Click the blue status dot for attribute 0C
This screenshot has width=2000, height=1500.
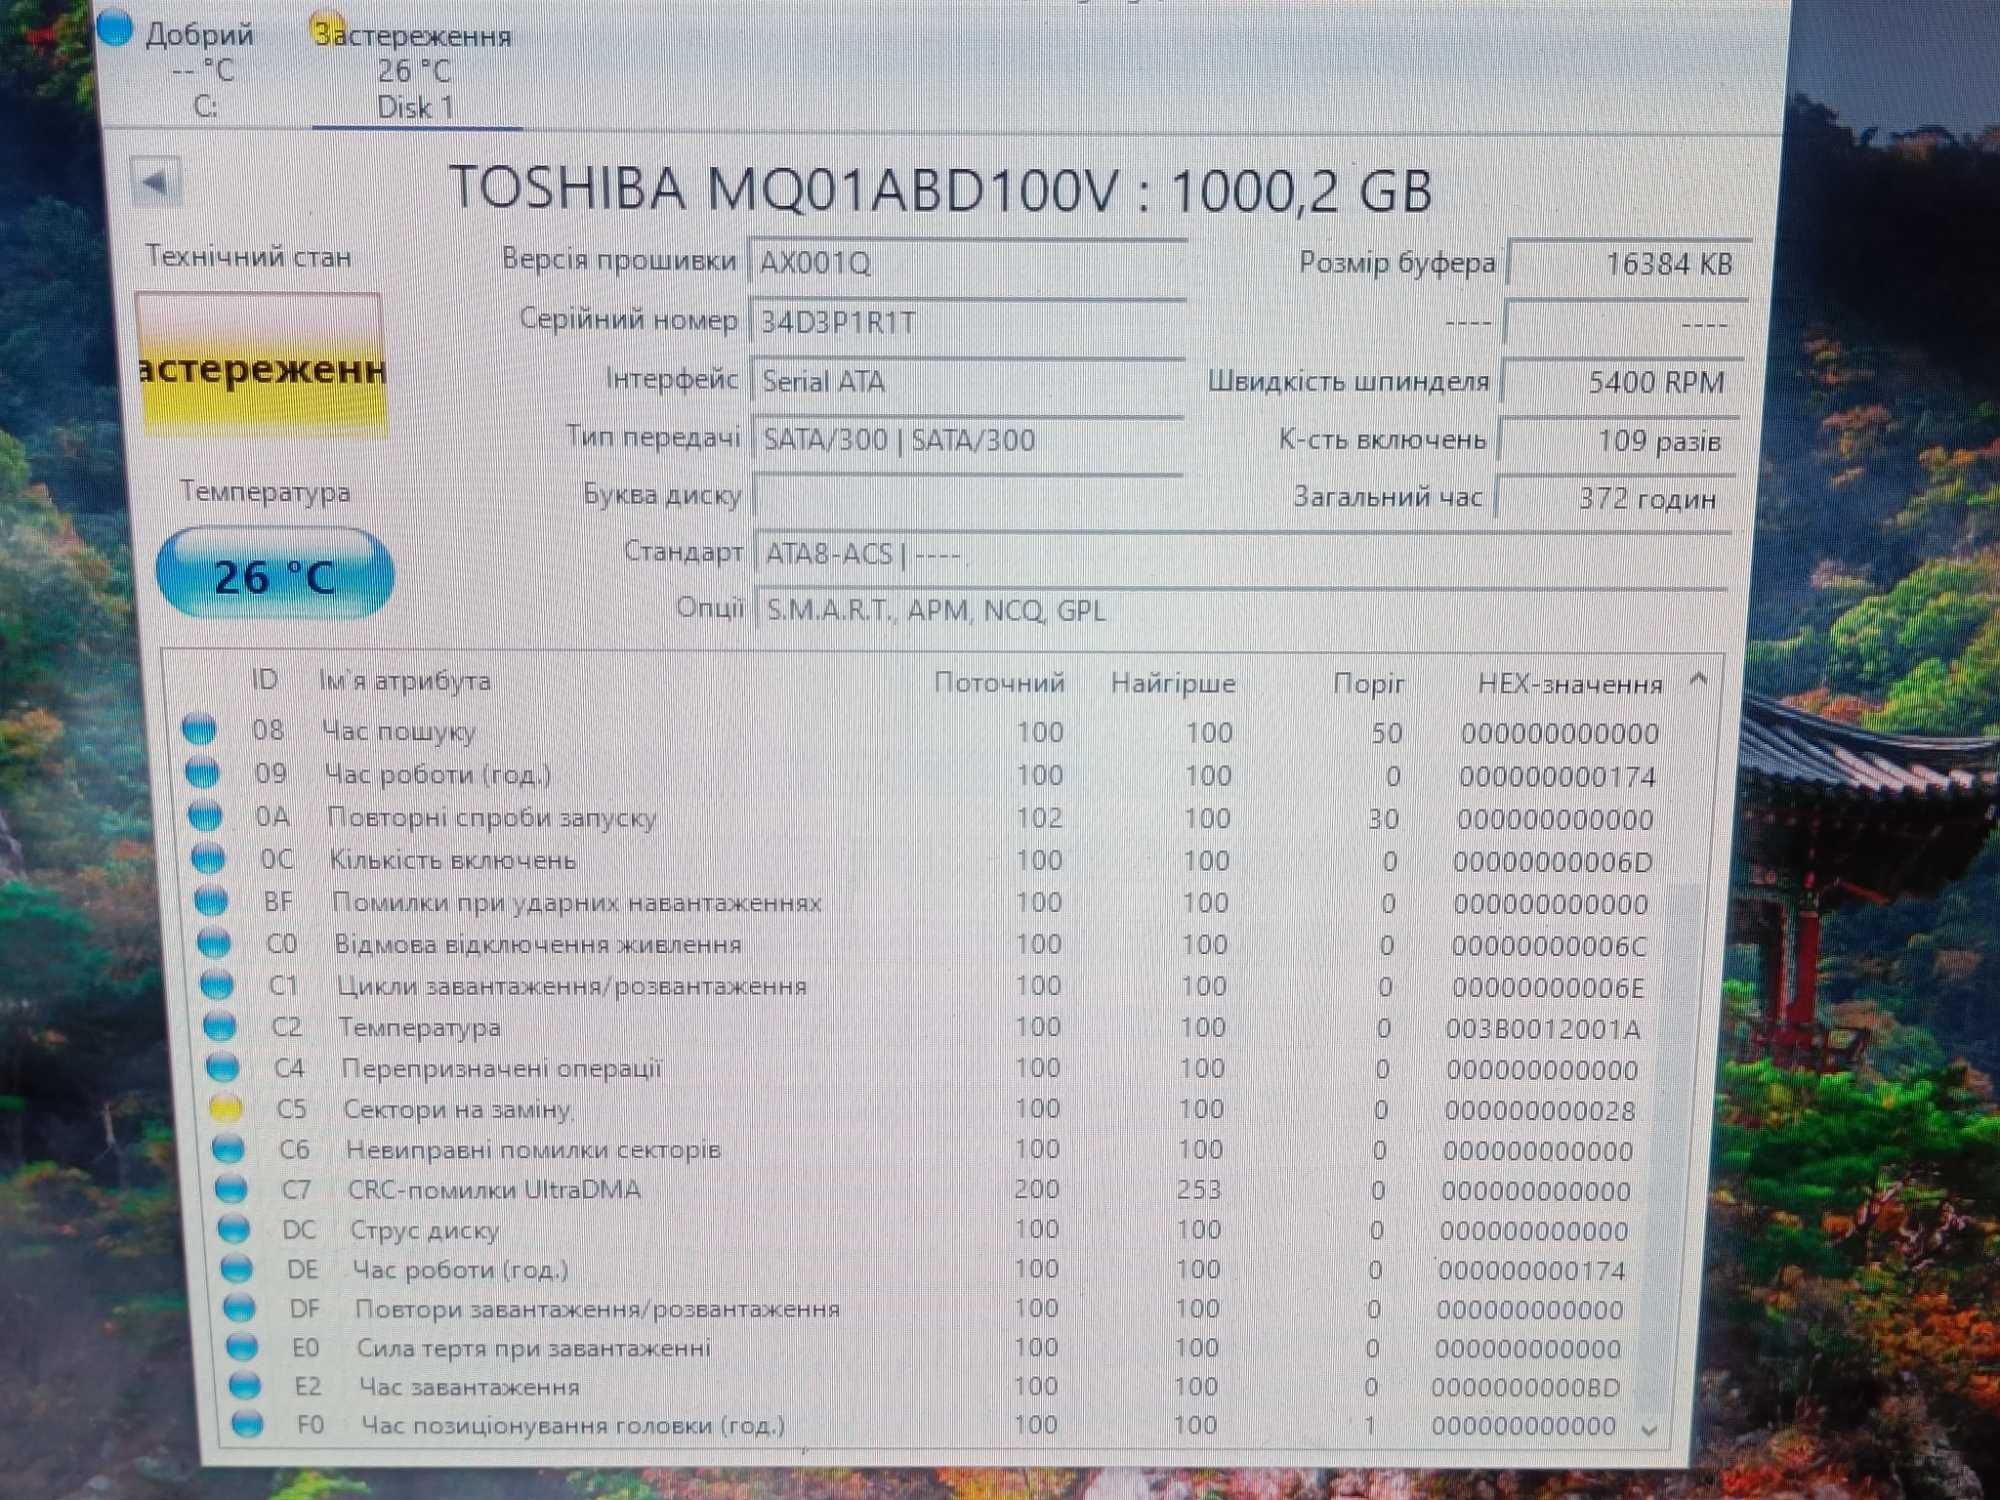click(208, 858)
